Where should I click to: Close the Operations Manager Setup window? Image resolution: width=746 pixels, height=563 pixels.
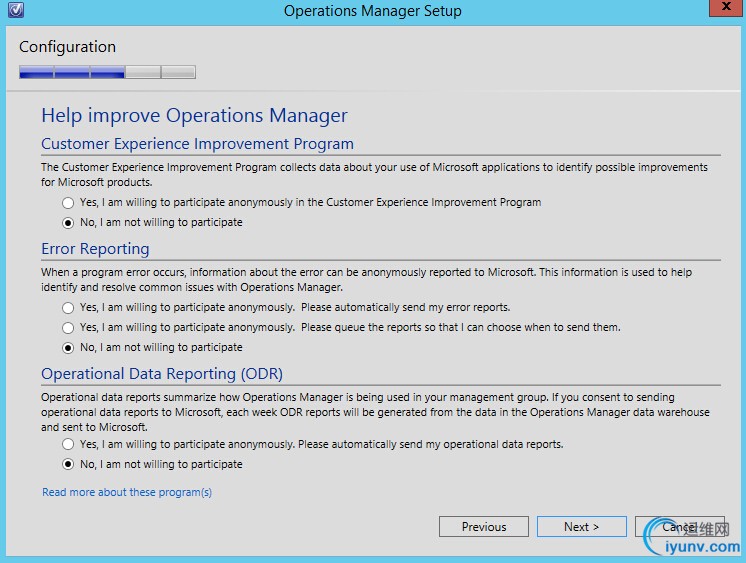[726, 8]
